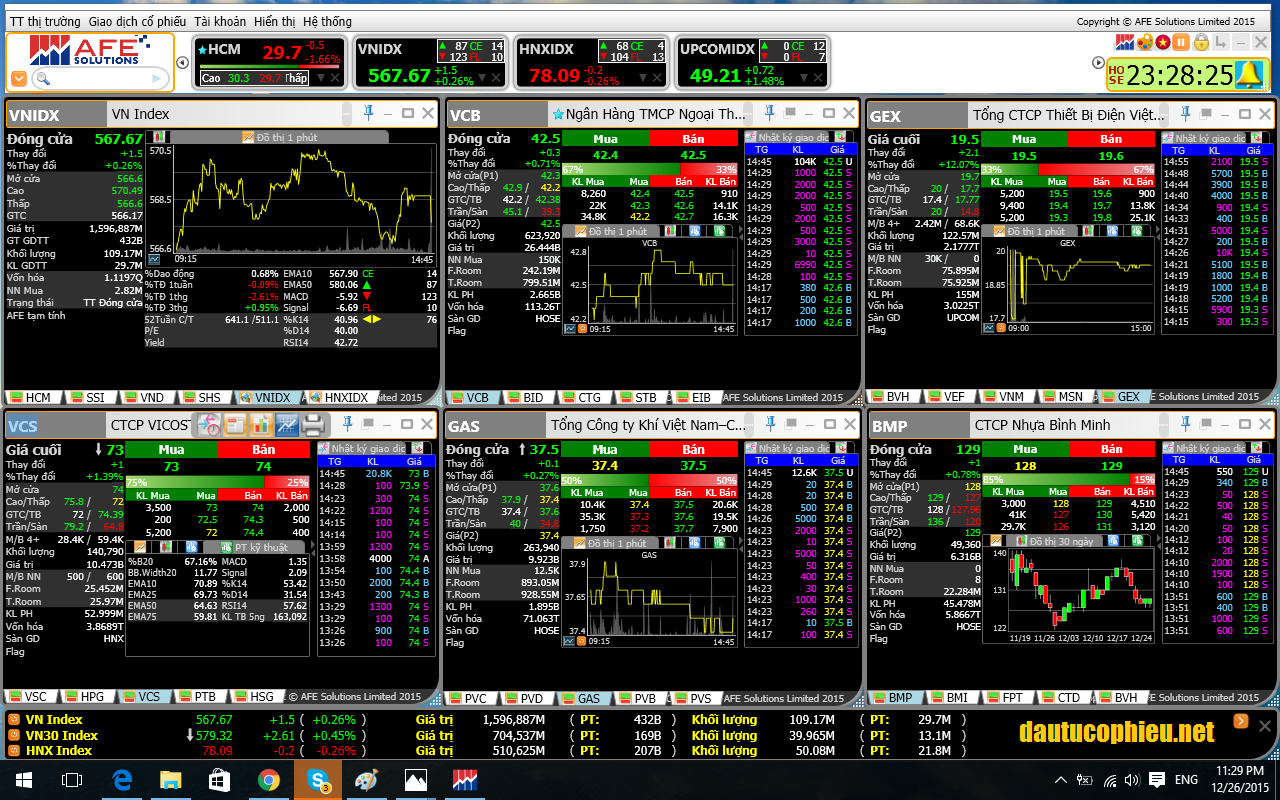1280x800 pixels.
Task: Click the Bán header in GAS panel
Action: [693, 450]
